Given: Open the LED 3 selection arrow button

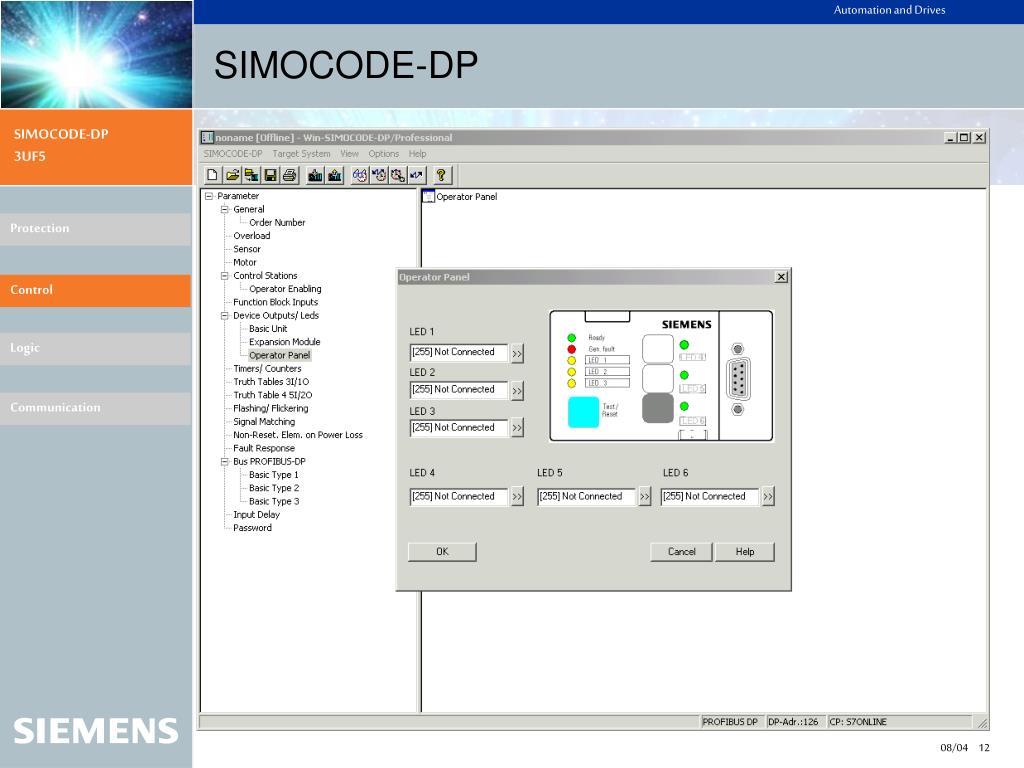Looking at the screenshot, I should [517, 428].
